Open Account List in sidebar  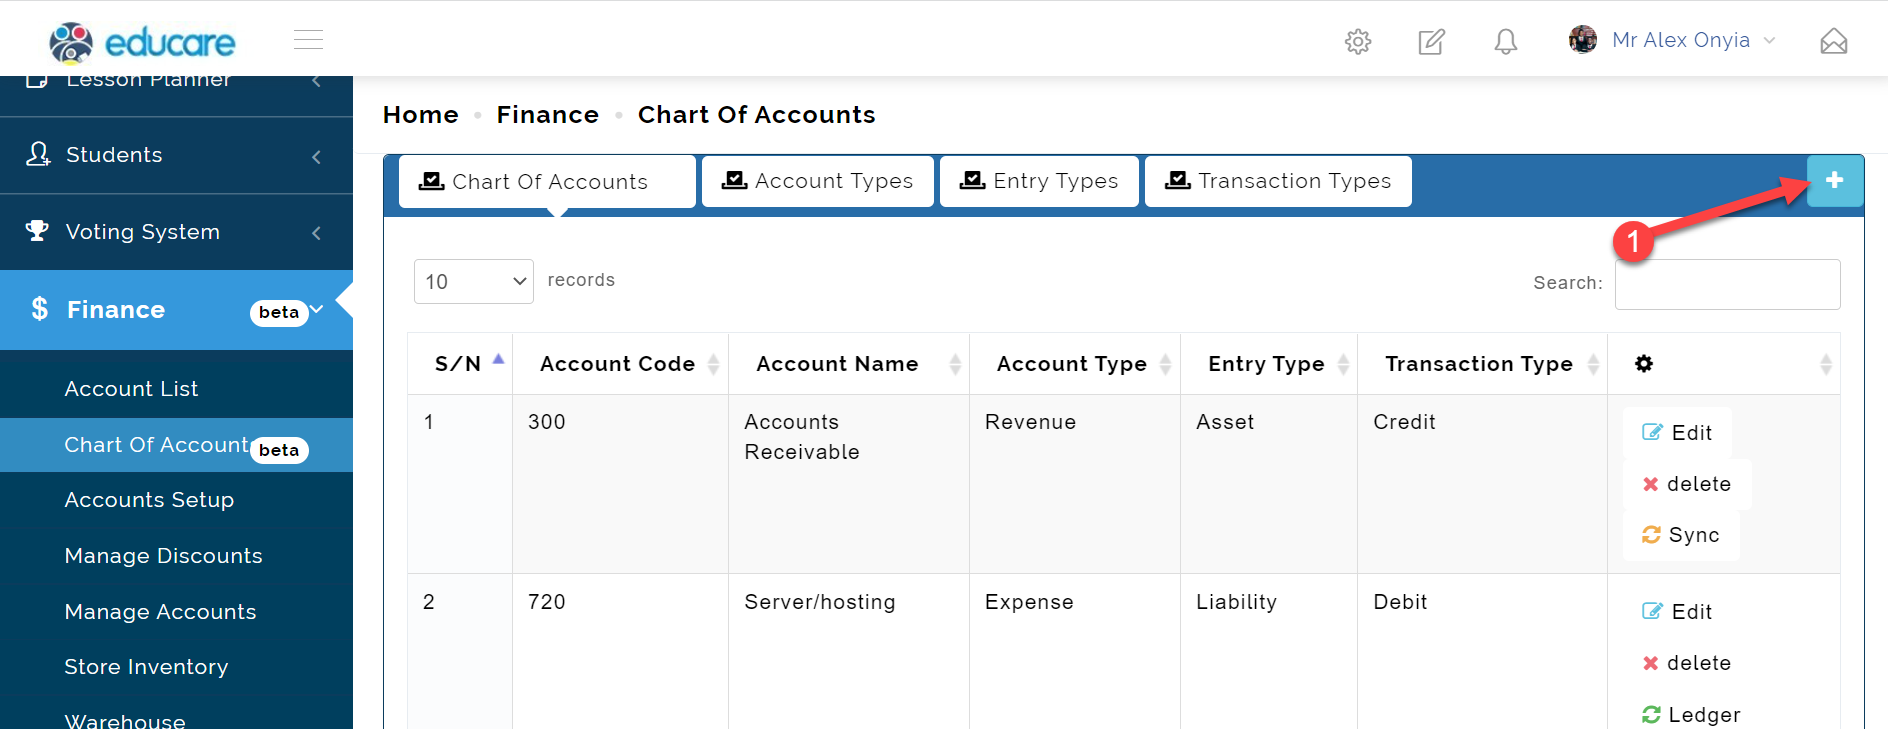click(x=131, y=389)
